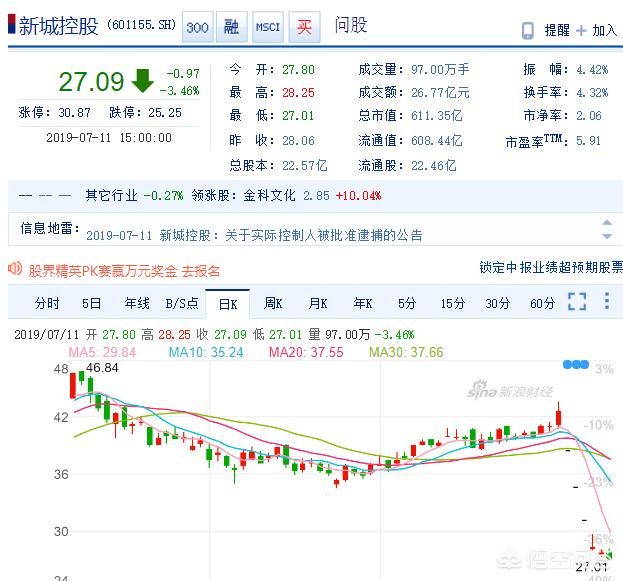Switch to the 15分 tab
623x581 pixels.
pyautogui.click(x=453, y=304)
